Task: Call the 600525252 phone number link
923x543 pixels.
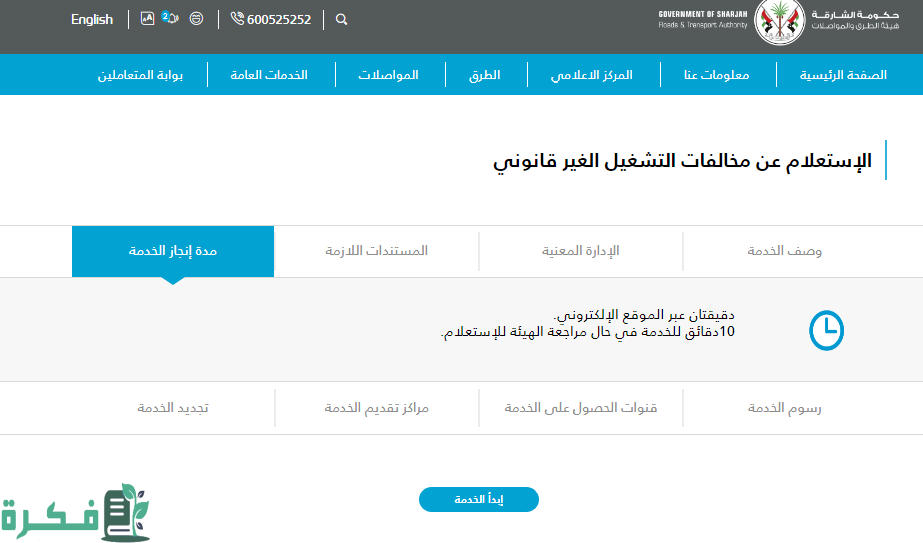Action: (279, 19)
